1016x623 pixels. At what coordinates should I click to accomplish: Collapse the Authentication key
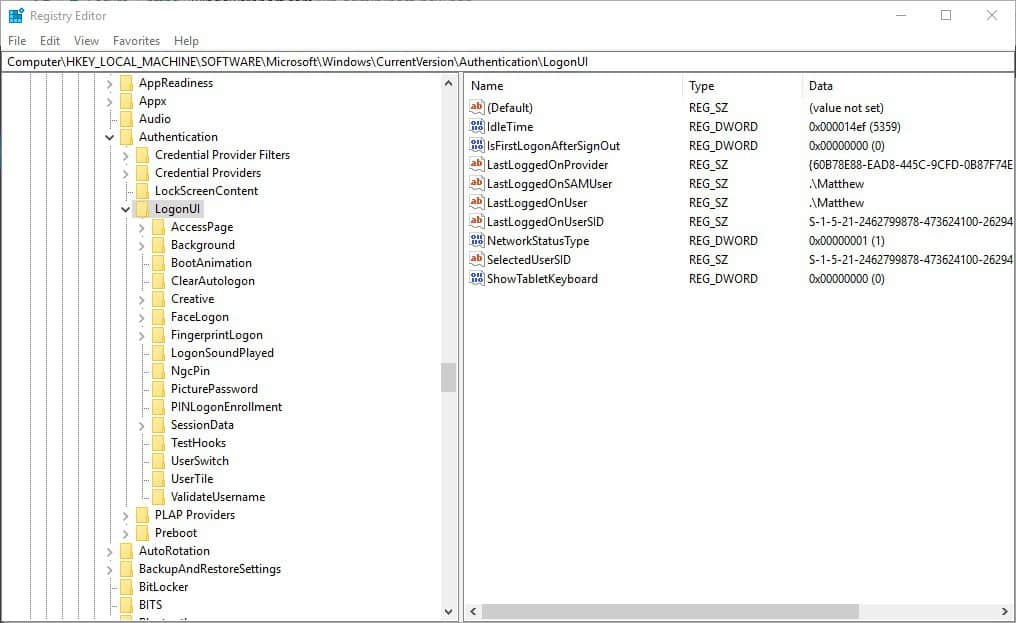tap(110, 137)
